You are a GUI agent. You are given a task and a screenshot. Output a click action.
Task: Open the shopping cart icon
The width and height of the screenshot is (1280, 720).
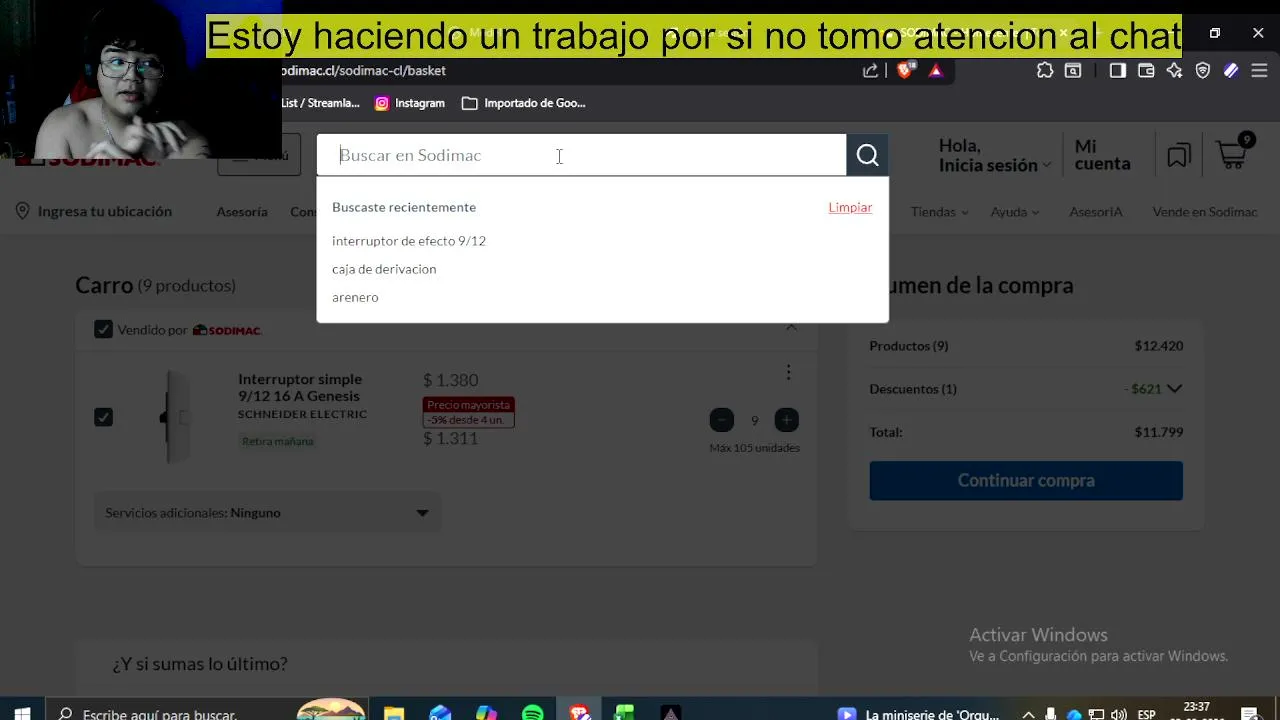1233,153
